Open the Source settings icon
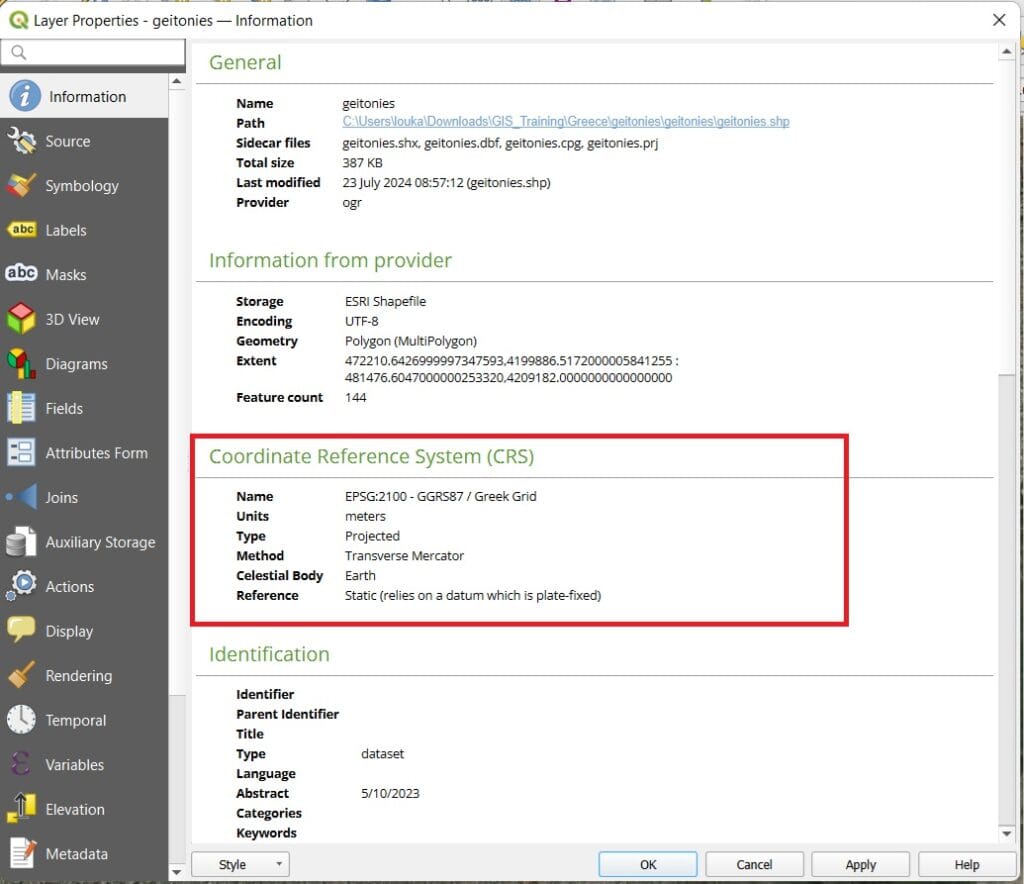Viewport: 1024px width, 884px height. (x=21, y=141)
